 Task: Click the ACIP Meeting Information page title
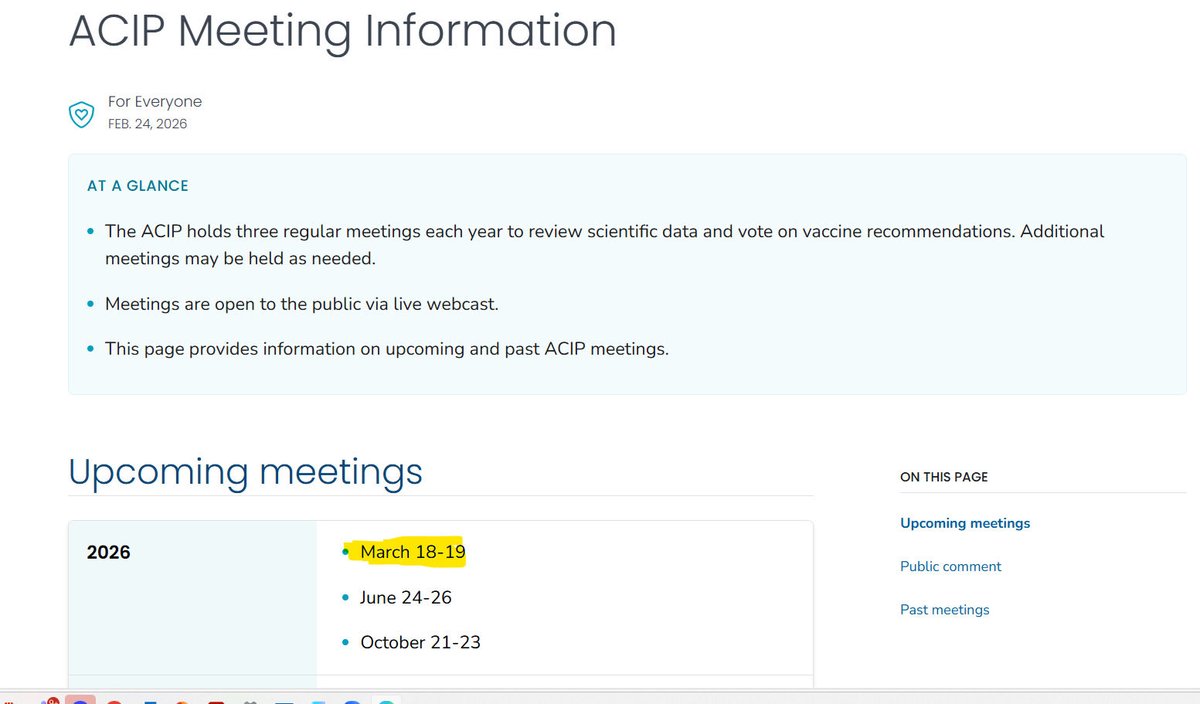click(x=342, y=30)
